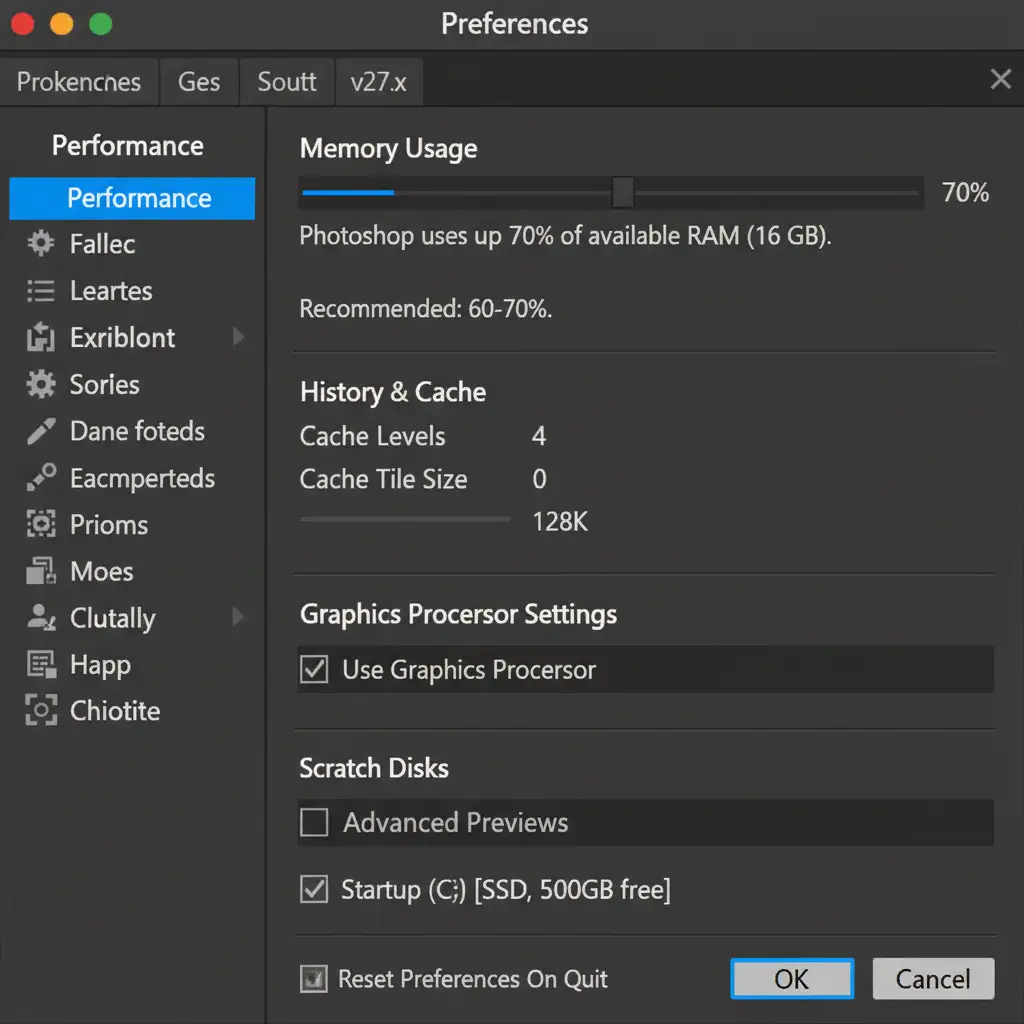The width and height of the screenshot is (1024, 1024).
Task: Select the pencil icon beside Dane foteds
Action: click(x=40, y=431)
